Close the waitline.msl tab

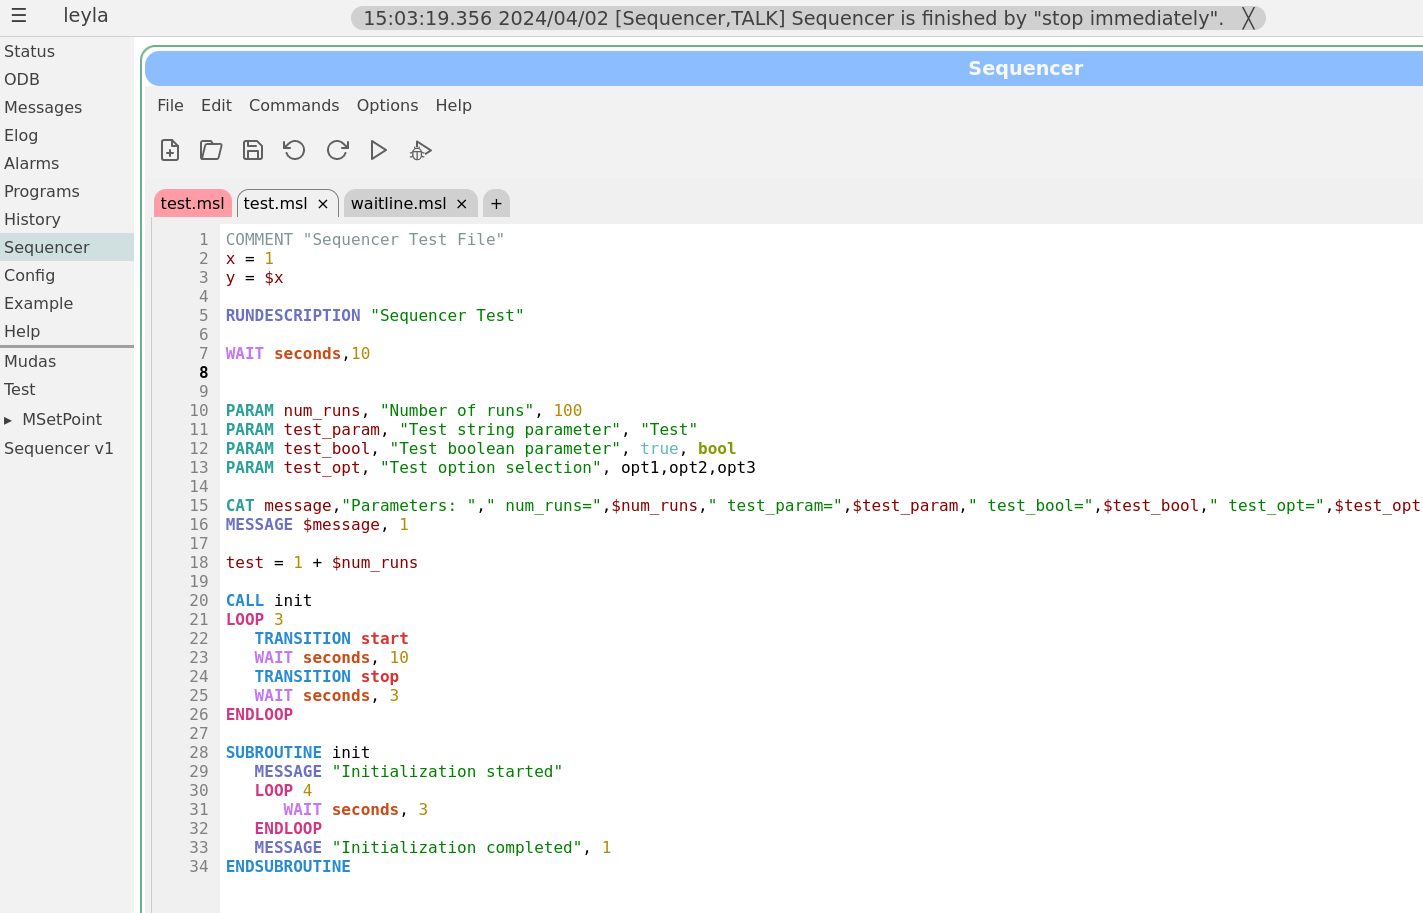(x=462, y=204)
